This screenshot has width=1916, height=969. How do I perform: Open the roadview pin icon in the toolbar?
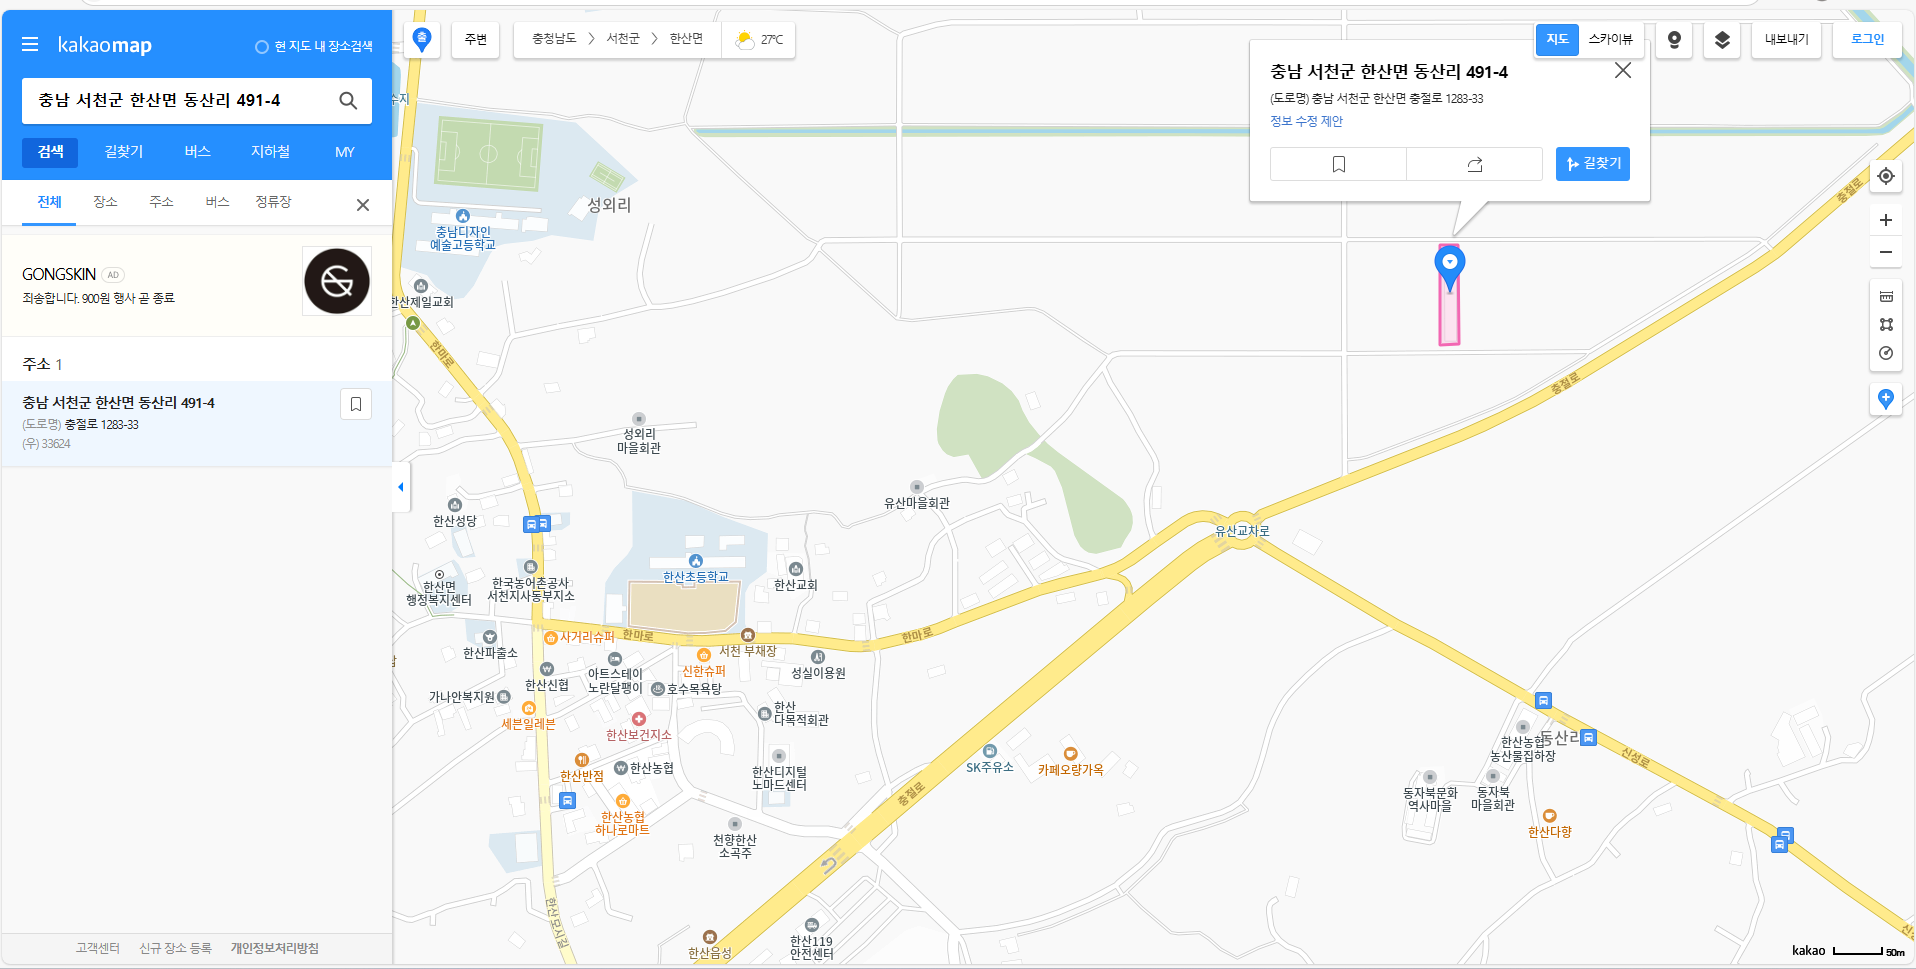[1674, 40]
